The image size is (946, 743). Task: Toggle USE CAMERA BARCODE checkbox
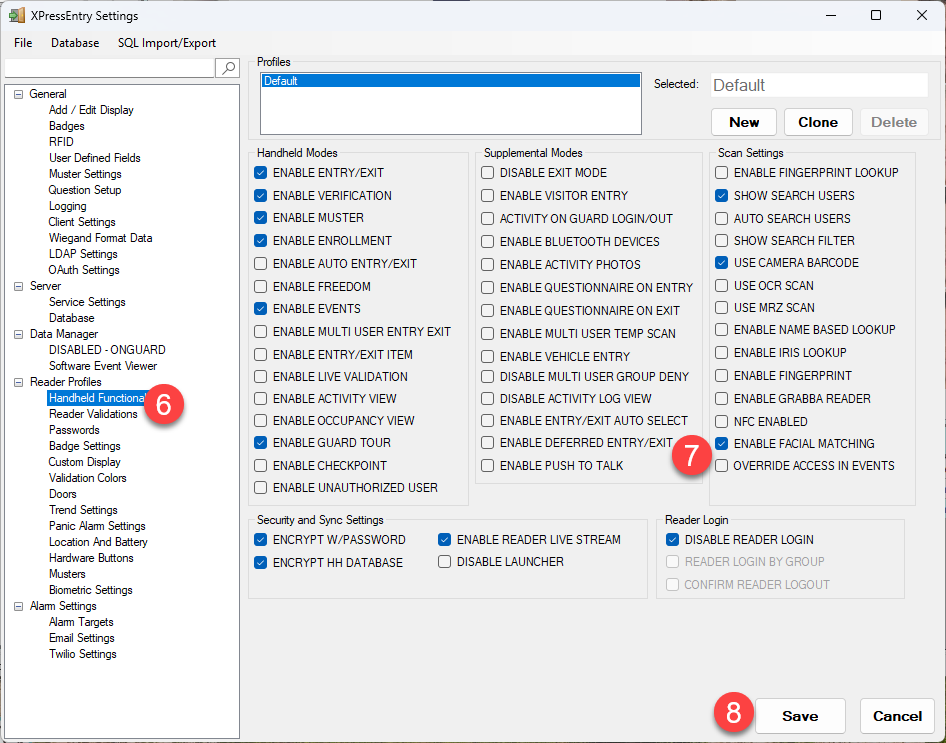(722, 263)
